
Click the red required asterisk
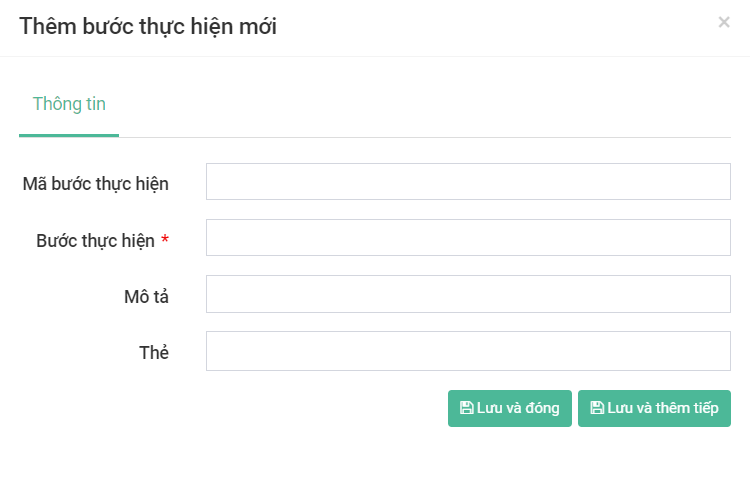[x=165, y=241]
